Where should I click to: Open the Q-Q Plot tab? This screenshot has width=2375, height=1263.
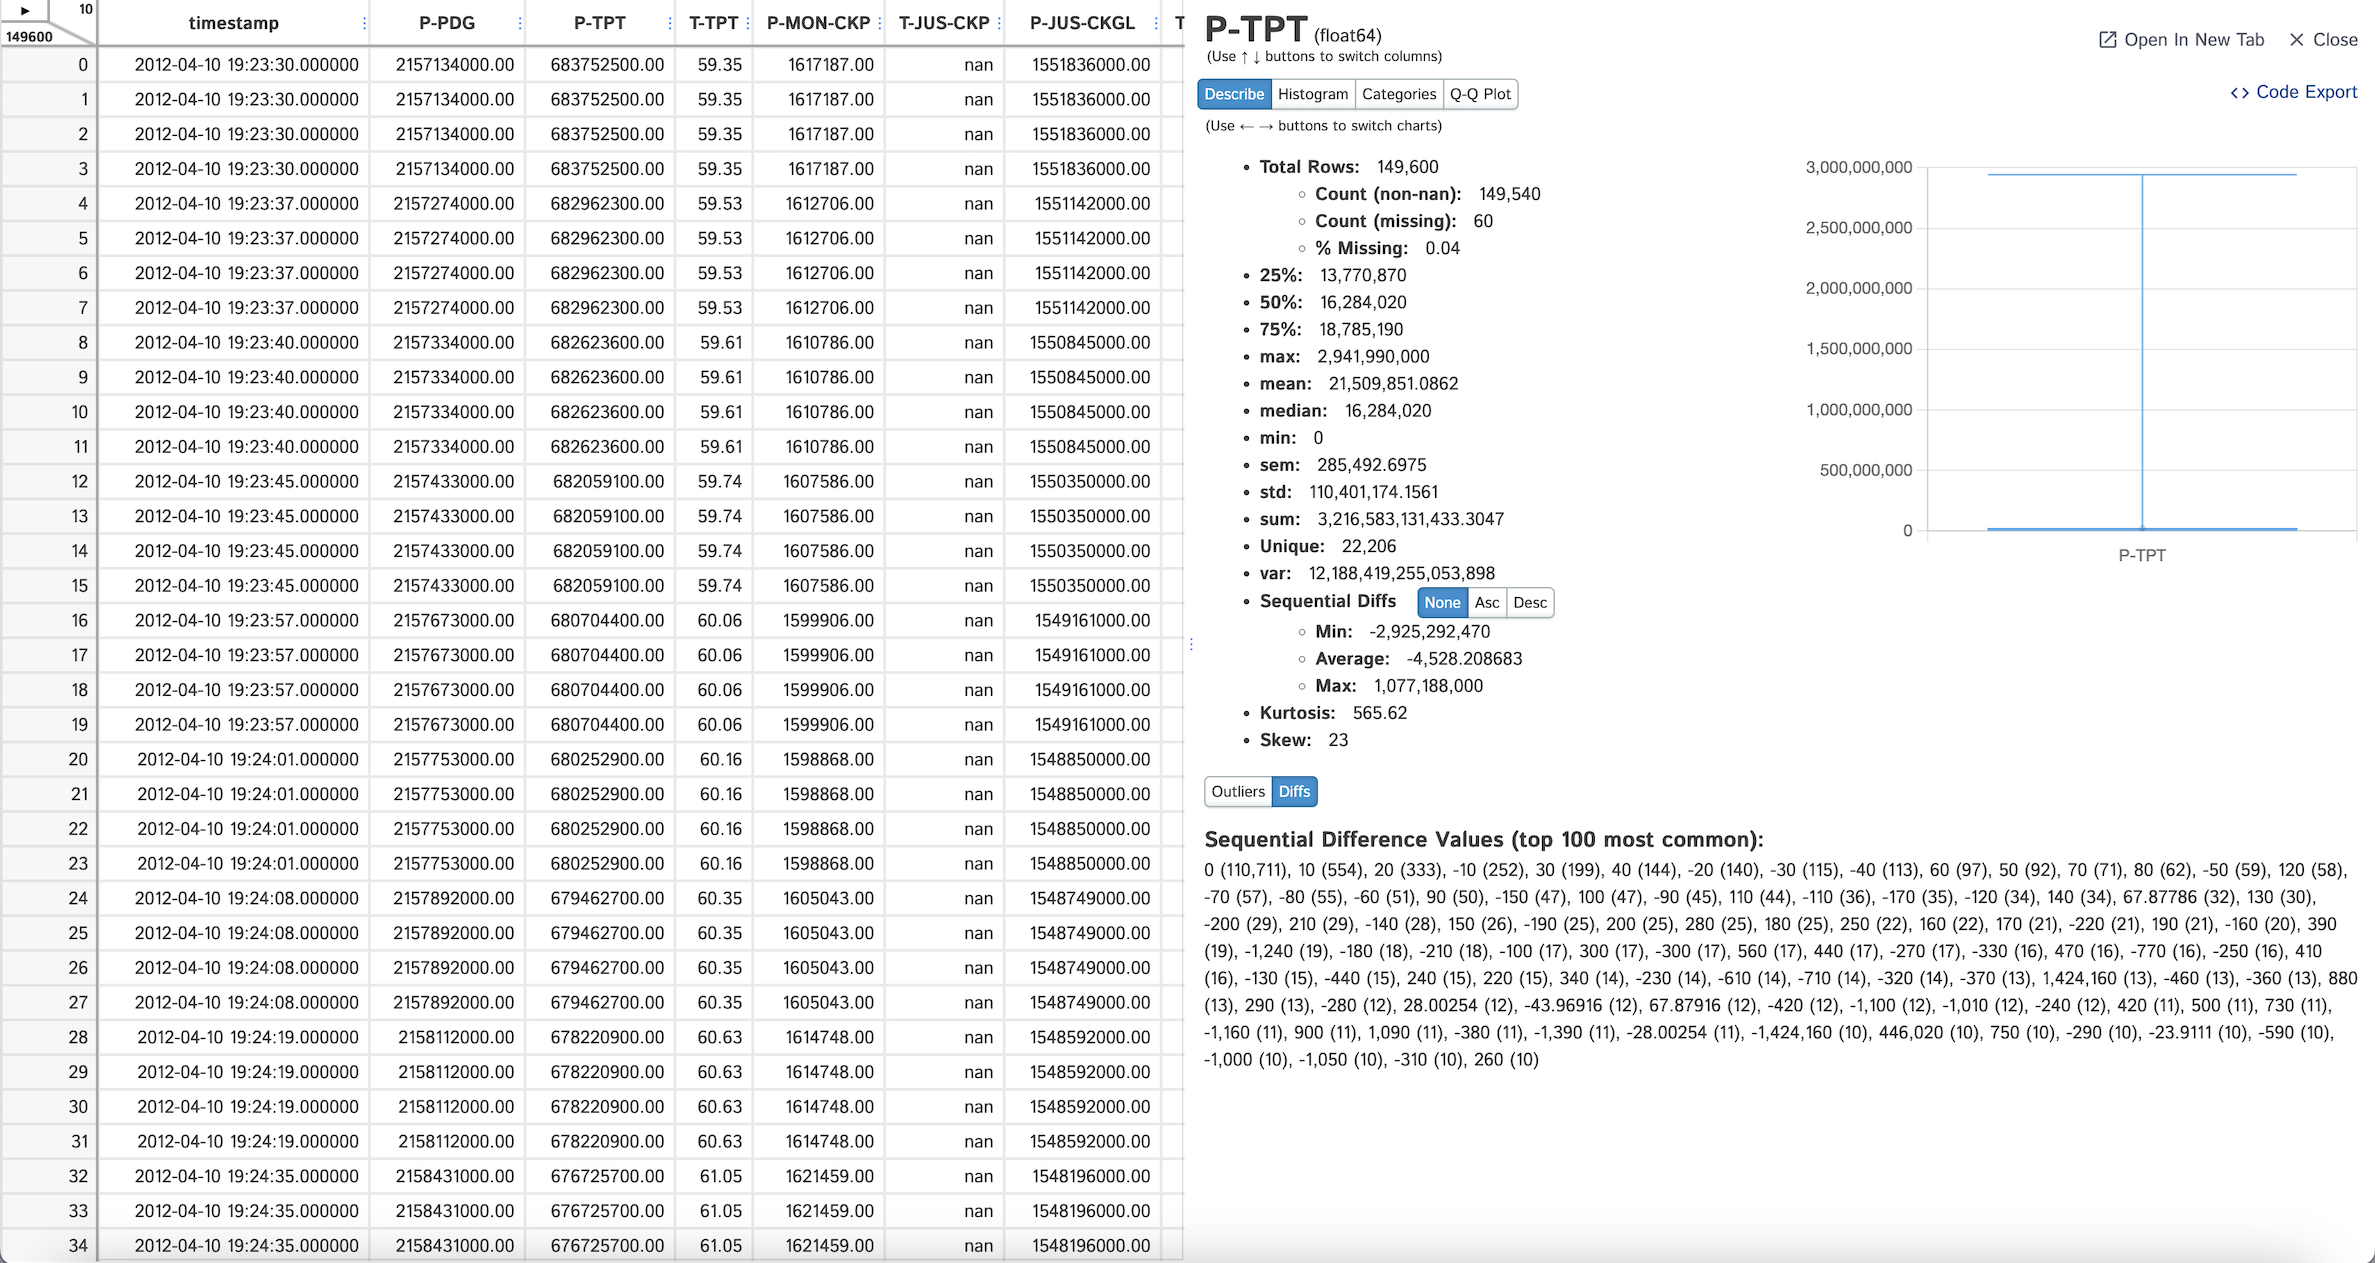click(x=1480, y=94)
